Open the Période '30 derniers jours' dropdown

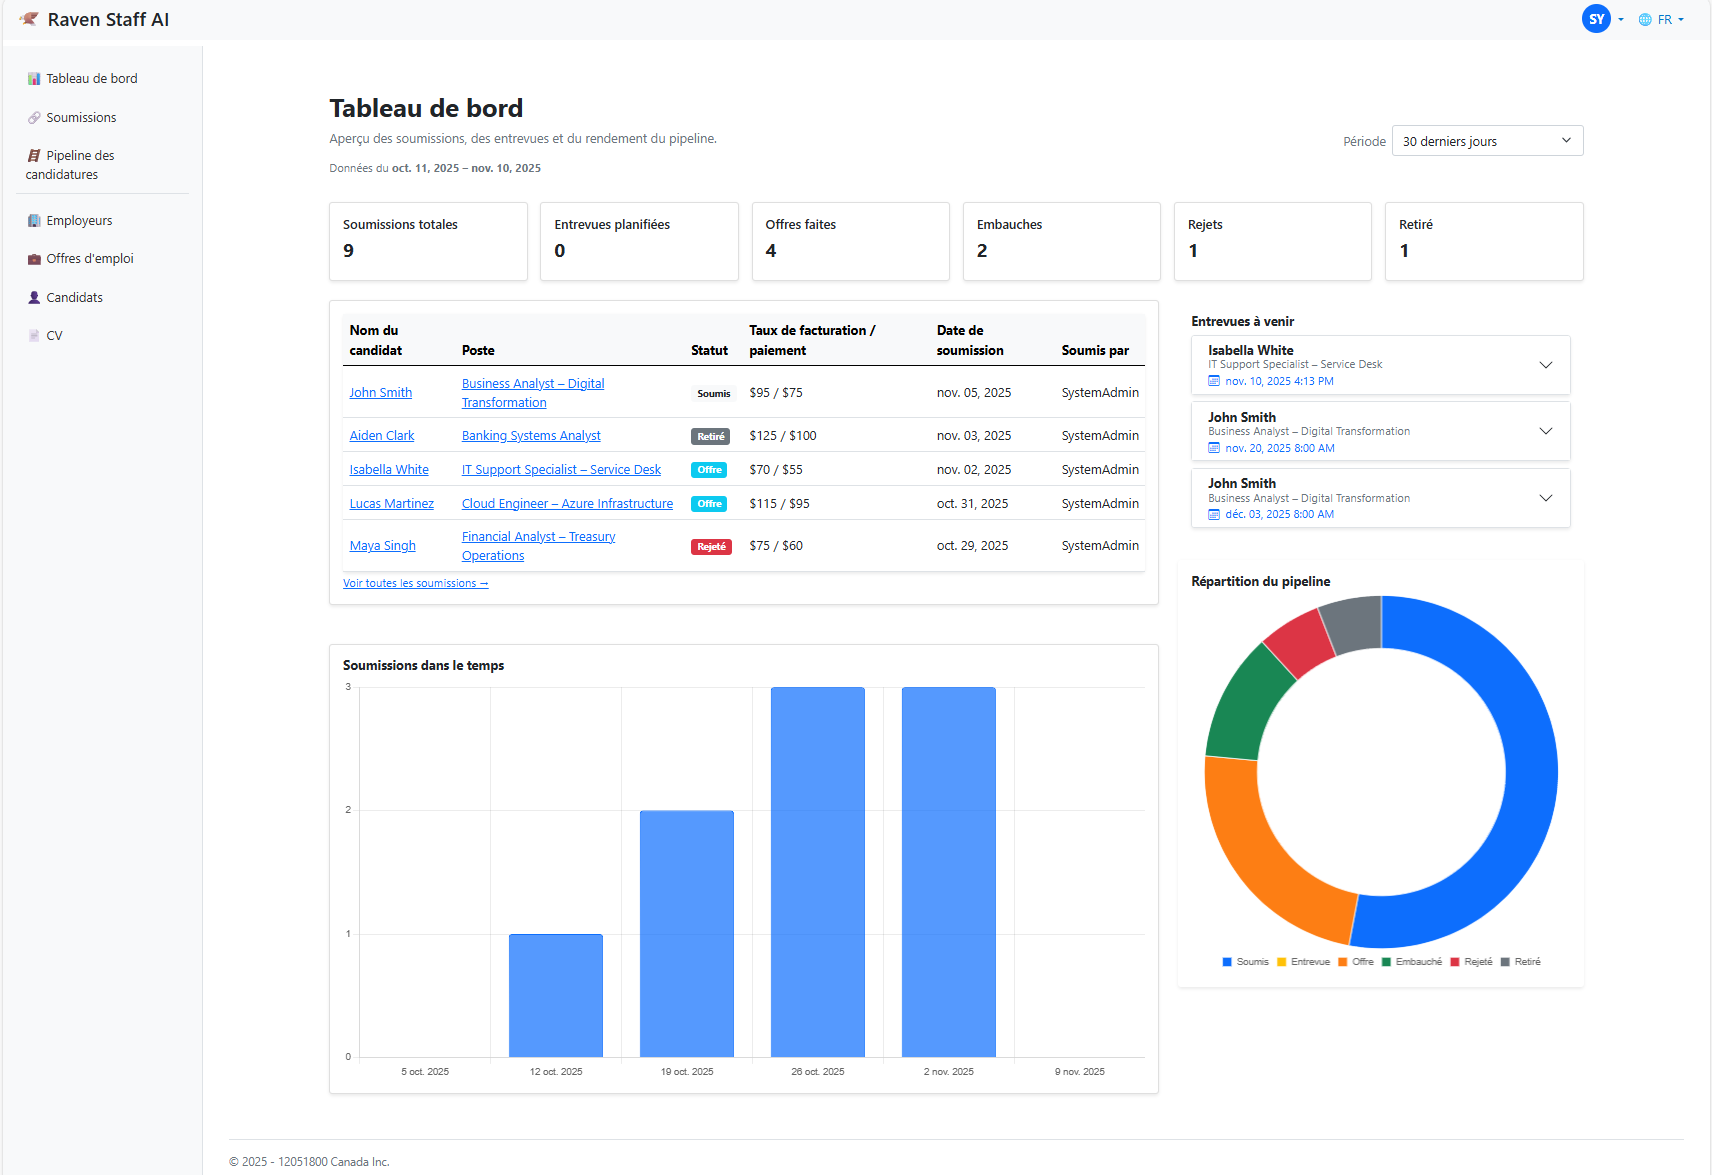click(x=1487, y=140)
